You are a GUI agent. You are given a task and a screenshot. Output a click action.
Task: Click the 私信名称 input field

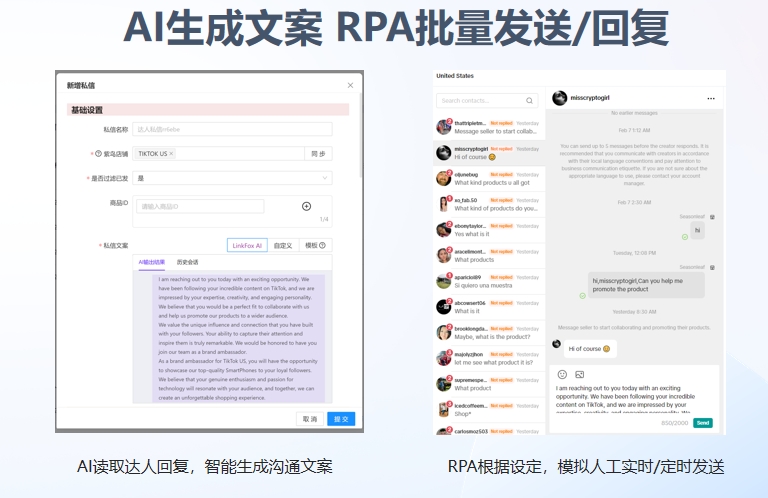(x=231, y=129)
